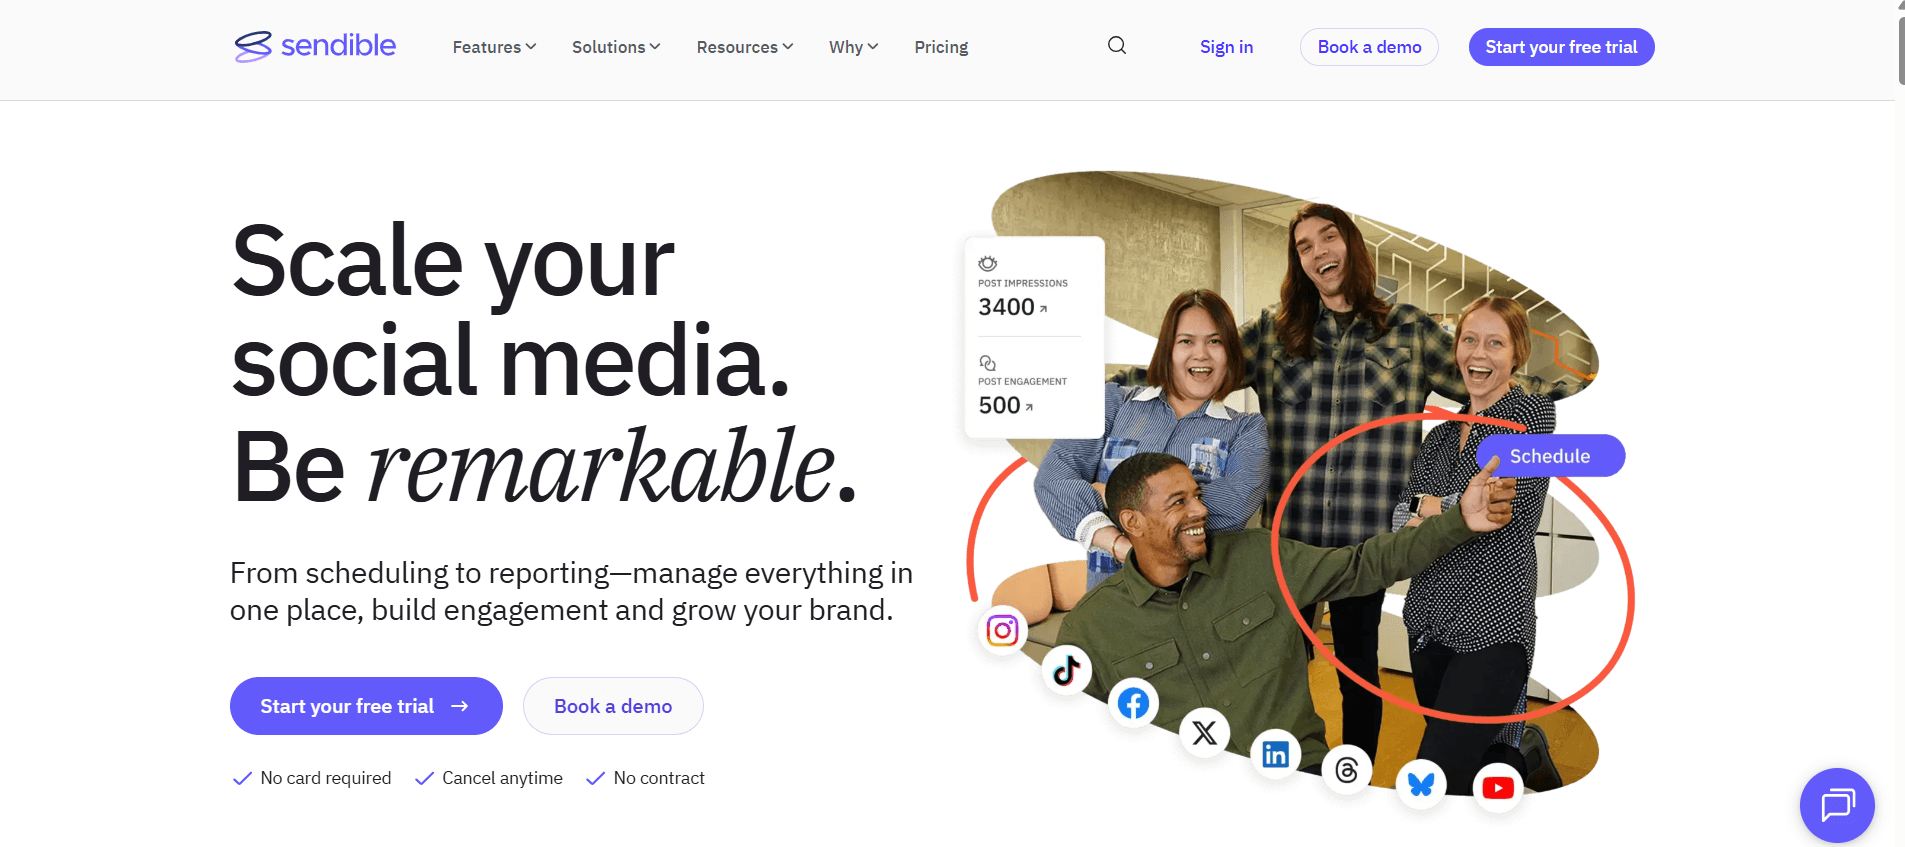The width and height of the screenshot is (1905, 847).
Task: Click the Sendible logo
Action: (x=315, y=46)
